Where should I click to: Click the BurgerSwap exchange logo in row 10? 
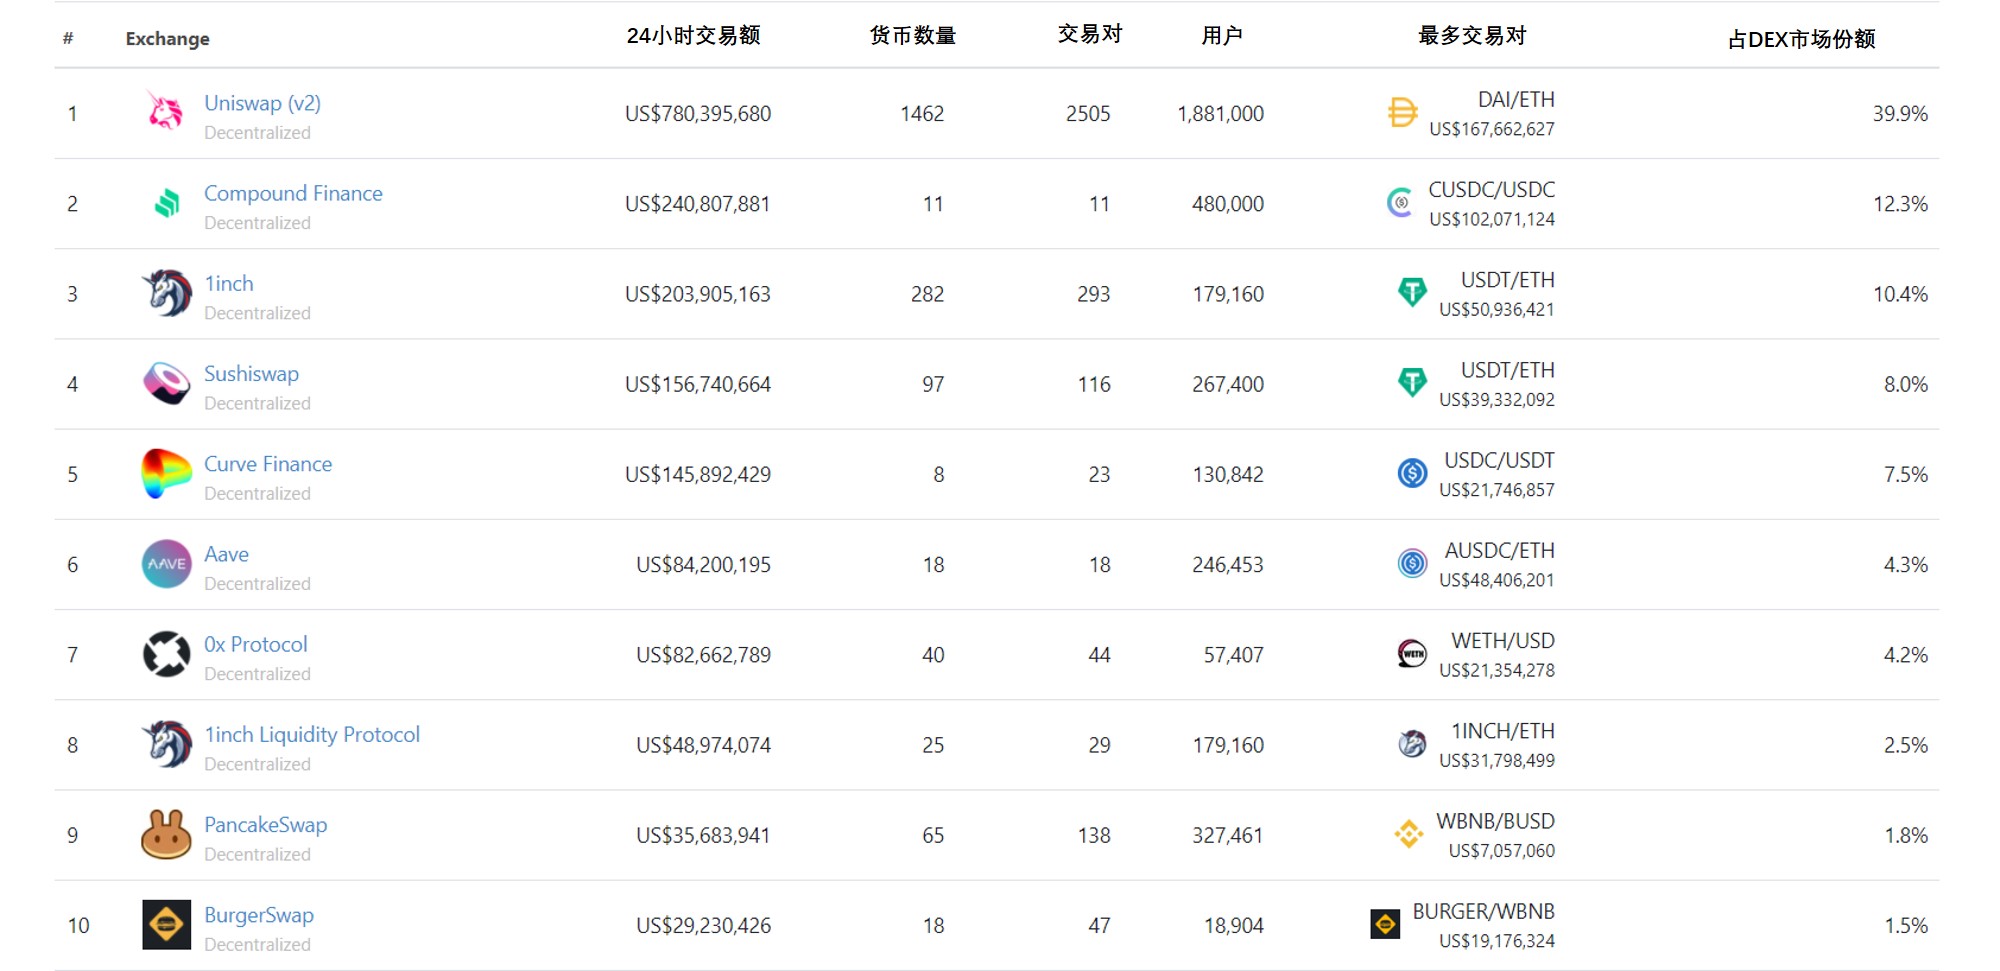point(166,924)
